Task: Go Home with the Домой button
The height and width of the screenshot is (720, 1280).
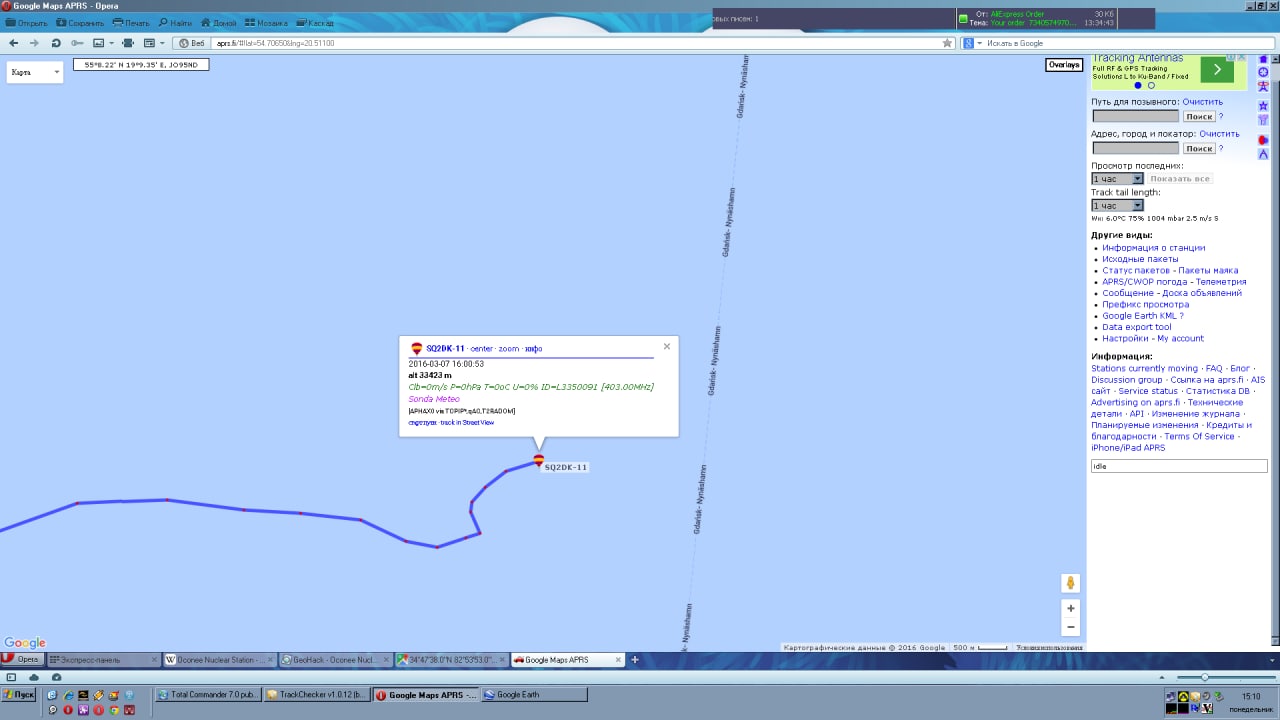Action: [x=219, y=23]
